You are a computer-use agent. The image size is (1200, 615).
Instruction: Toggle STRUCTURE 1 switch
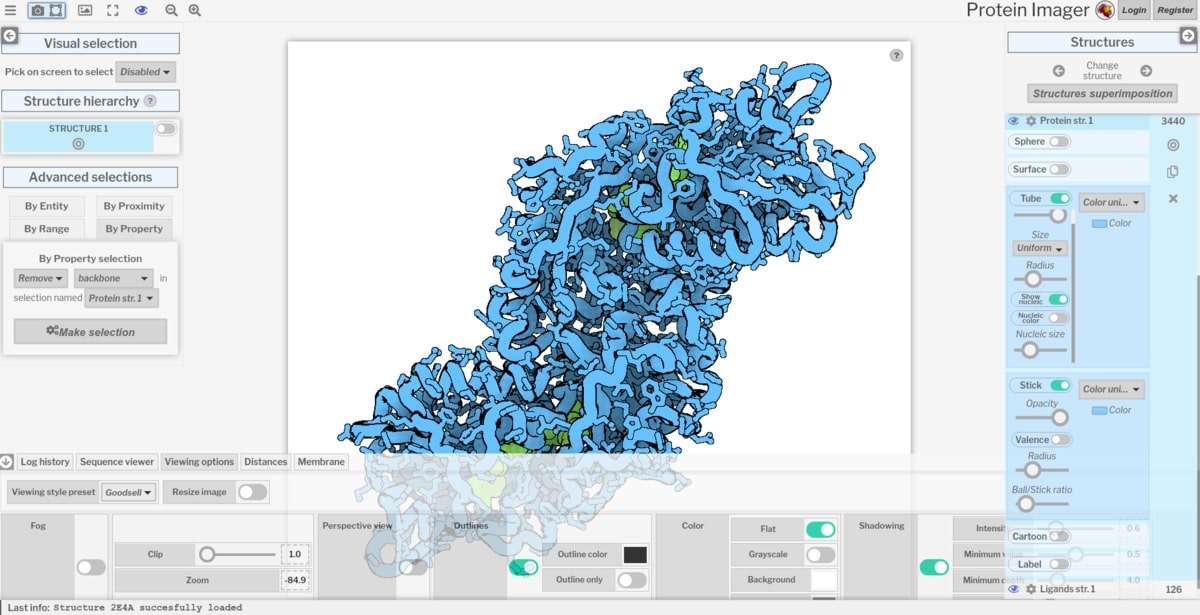[165, 129]
